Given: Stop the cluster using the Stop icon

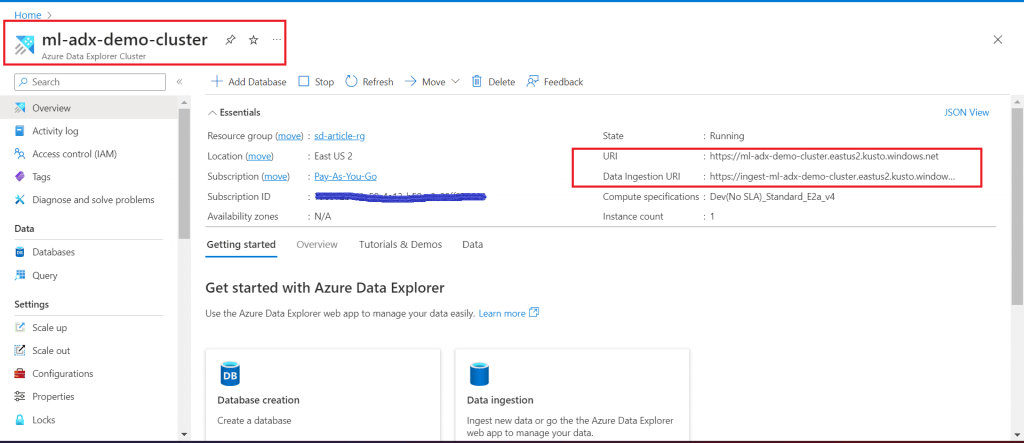Looking at the screenshot, I should click(305, 82).
